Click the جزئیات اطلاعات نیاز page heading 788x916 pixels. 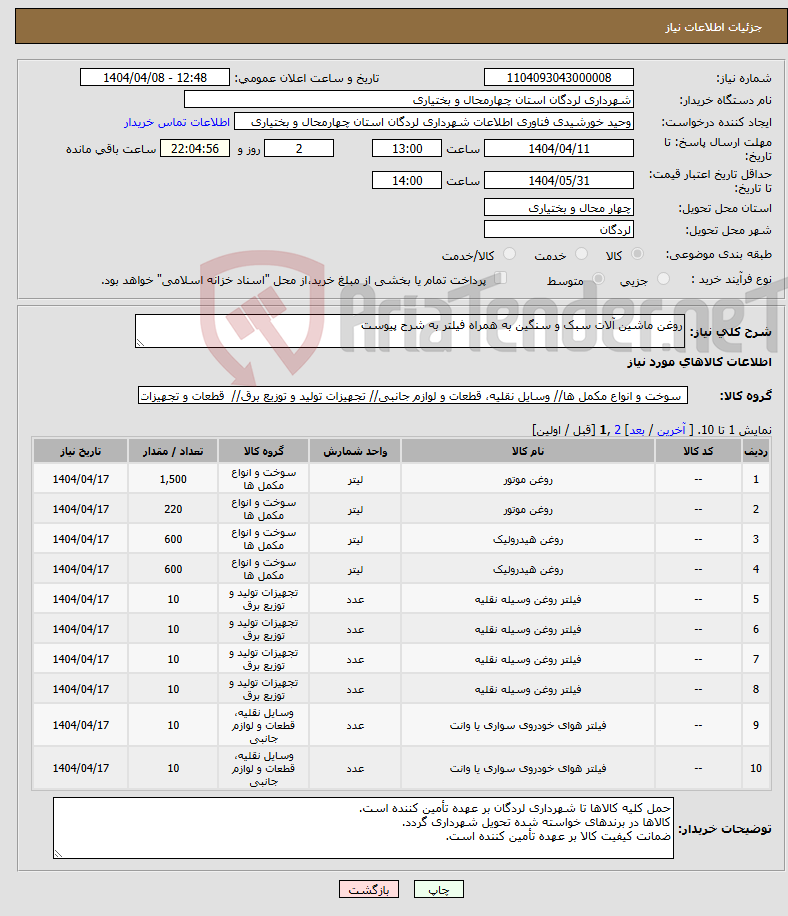(713, 27)
